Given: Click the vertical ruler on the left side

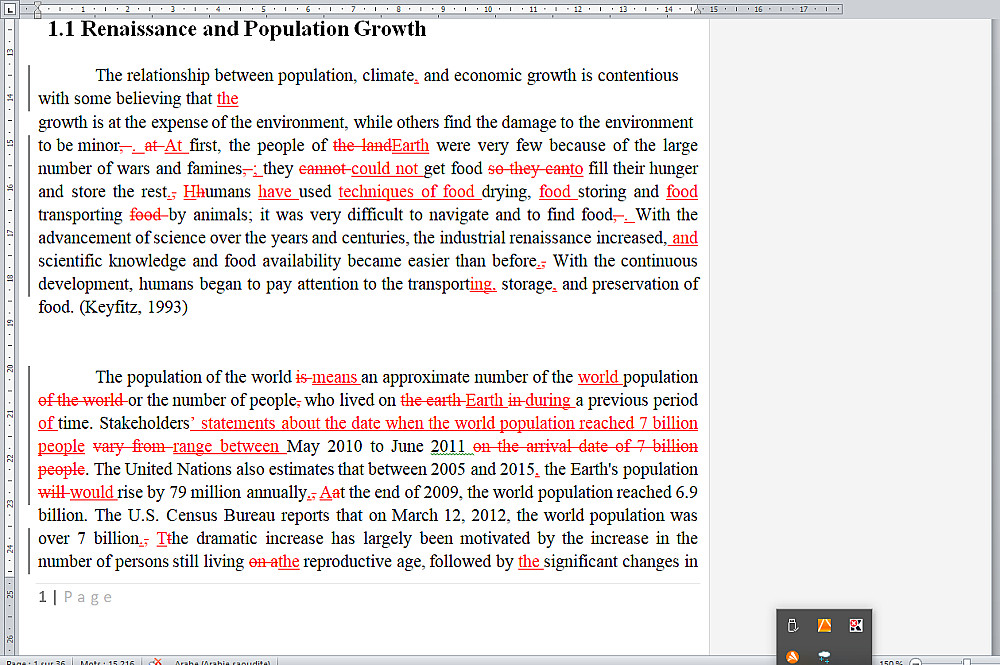Looking at the screenshot, I should pyautogui.click(x=10, y=338).
